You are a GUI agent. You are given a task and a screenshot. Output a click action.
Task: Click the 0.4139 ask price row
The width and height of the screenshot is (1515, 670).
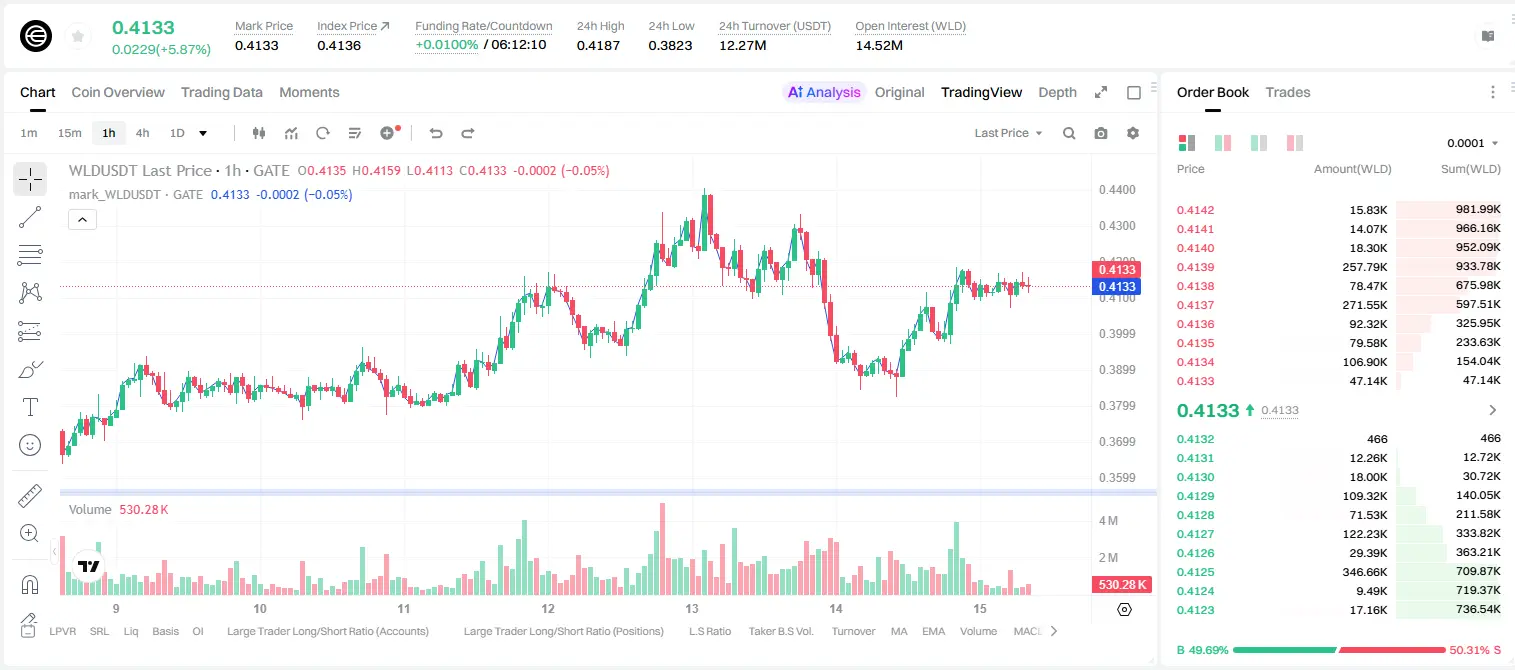coord(1338,267)
